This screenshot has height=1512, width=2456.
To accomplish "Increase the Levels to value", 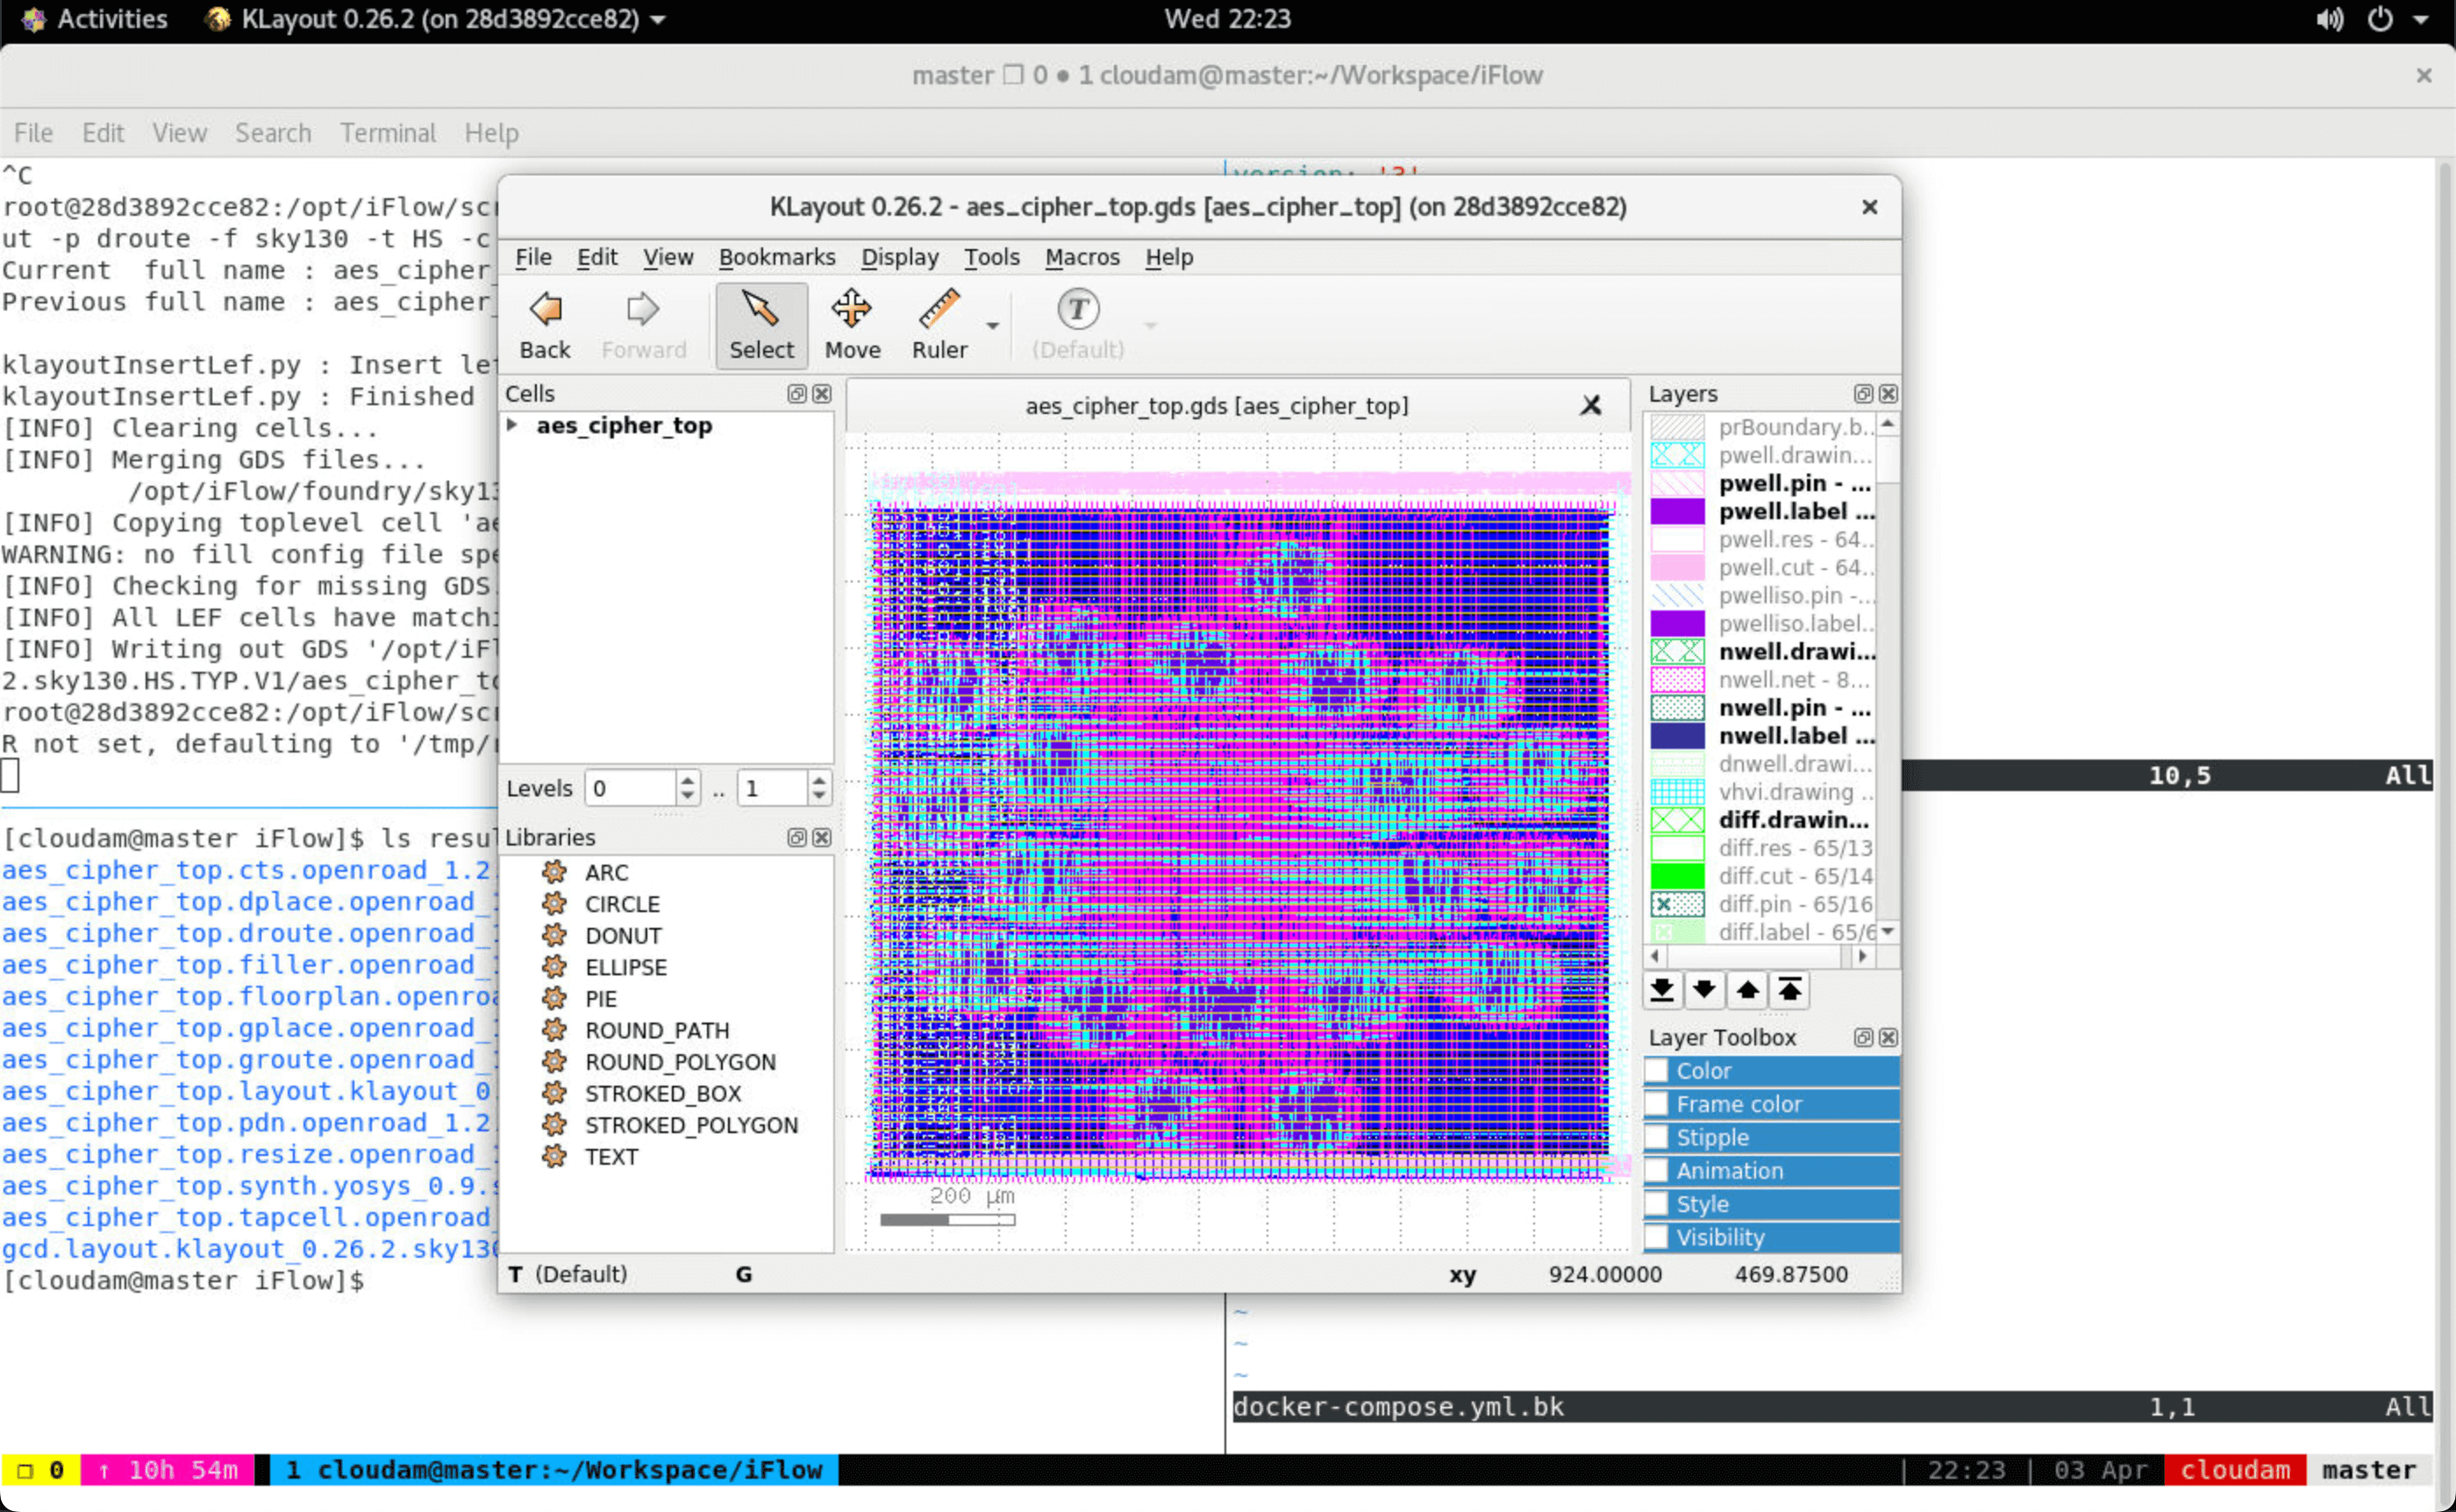I will pos(819,780).
